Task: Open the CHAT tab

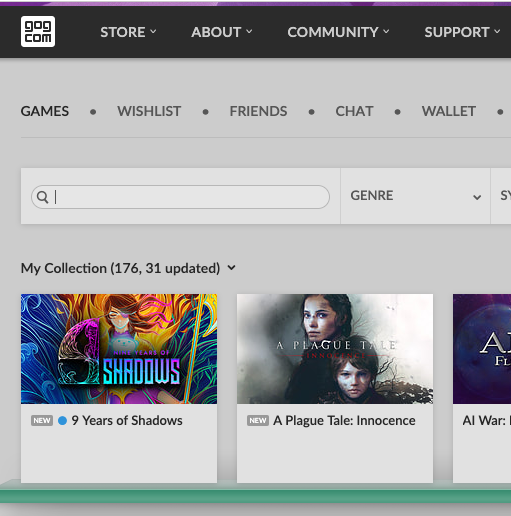Action: pyautogui.click(x=354, y=111)
